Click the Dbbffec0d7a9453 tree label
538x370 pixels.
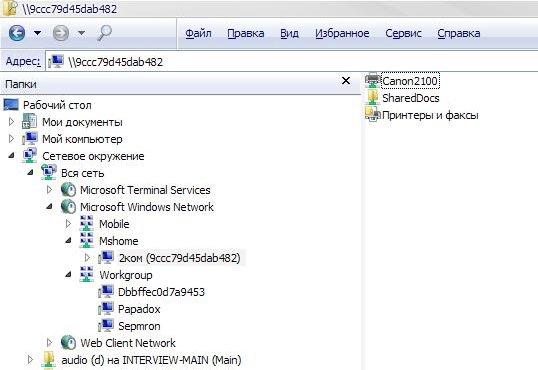click(161, 292)
